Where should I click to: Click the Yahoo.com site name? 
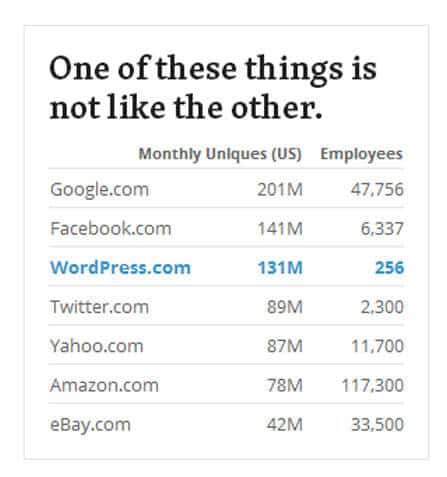pyautogui.click(x=97, y=346)
